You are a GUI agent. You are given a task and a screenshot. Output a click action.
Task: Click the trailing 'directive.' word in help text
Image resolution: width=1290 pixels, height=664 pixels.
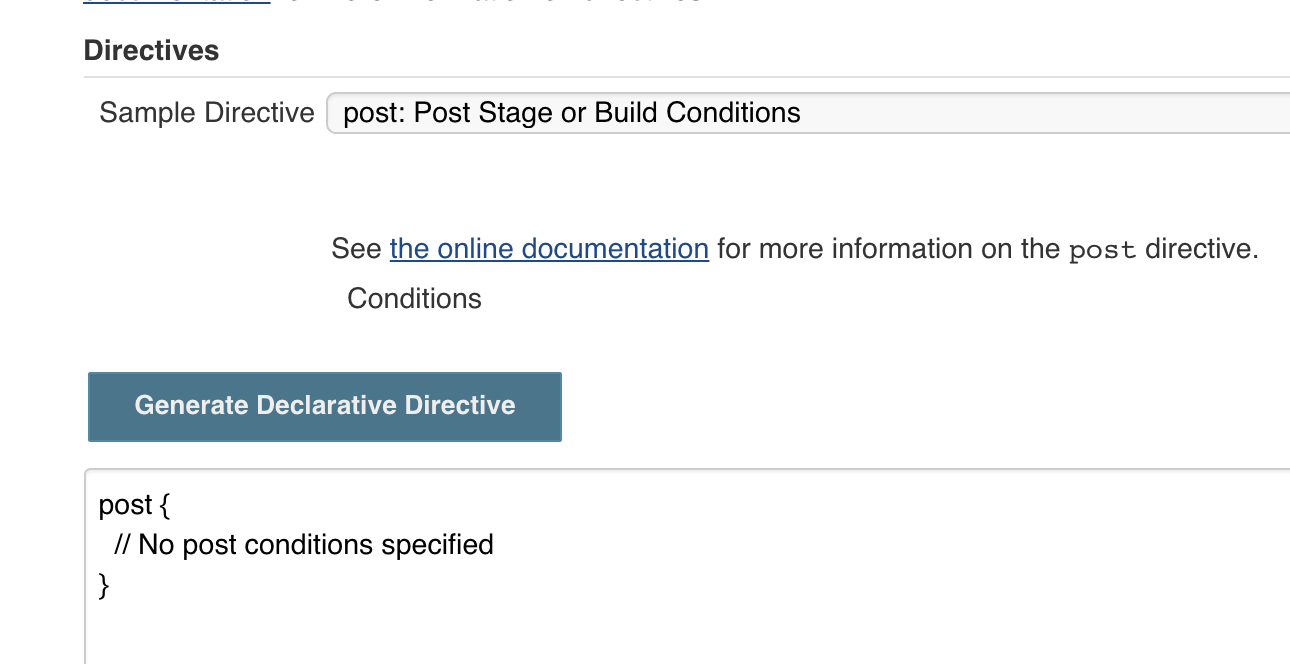click(1201, 248)
